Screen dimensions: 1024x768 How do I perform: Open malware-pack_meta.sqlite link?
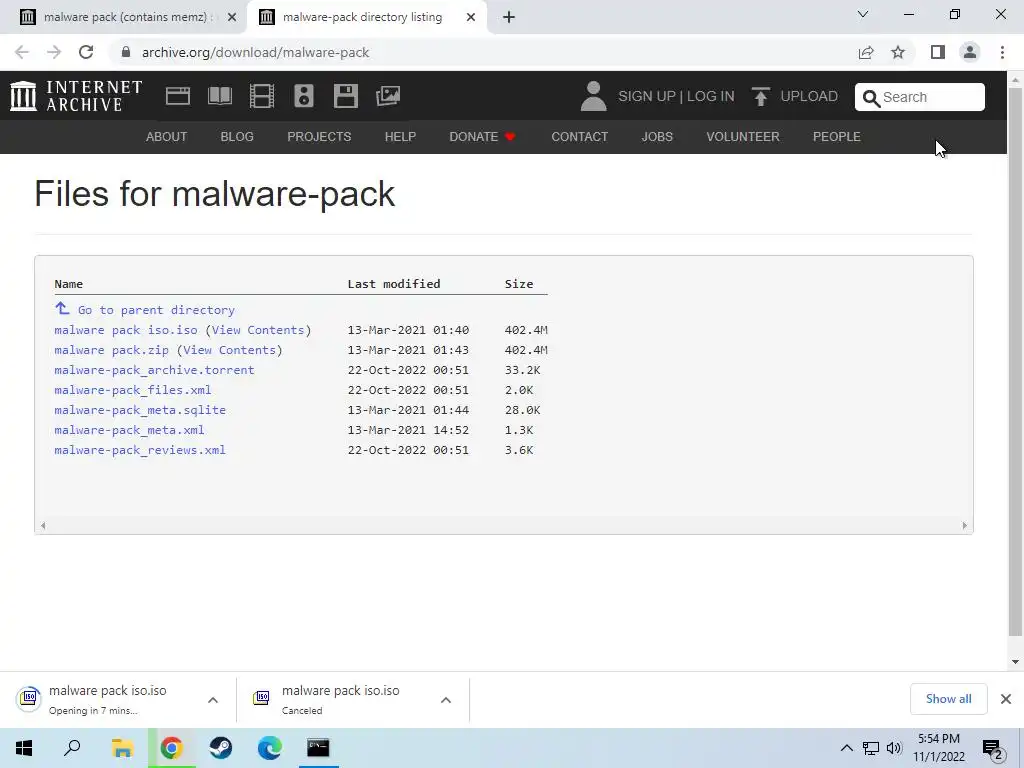point(140,410)
